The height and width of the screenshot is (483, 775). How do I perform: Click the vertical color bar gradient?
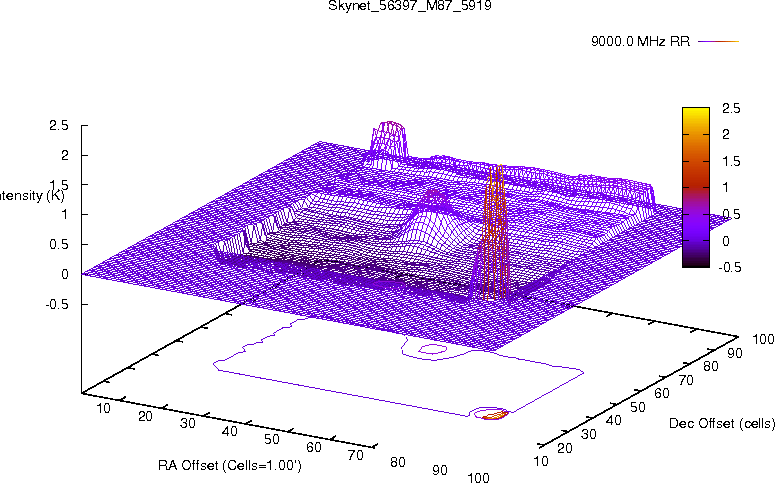coord(695,187)
